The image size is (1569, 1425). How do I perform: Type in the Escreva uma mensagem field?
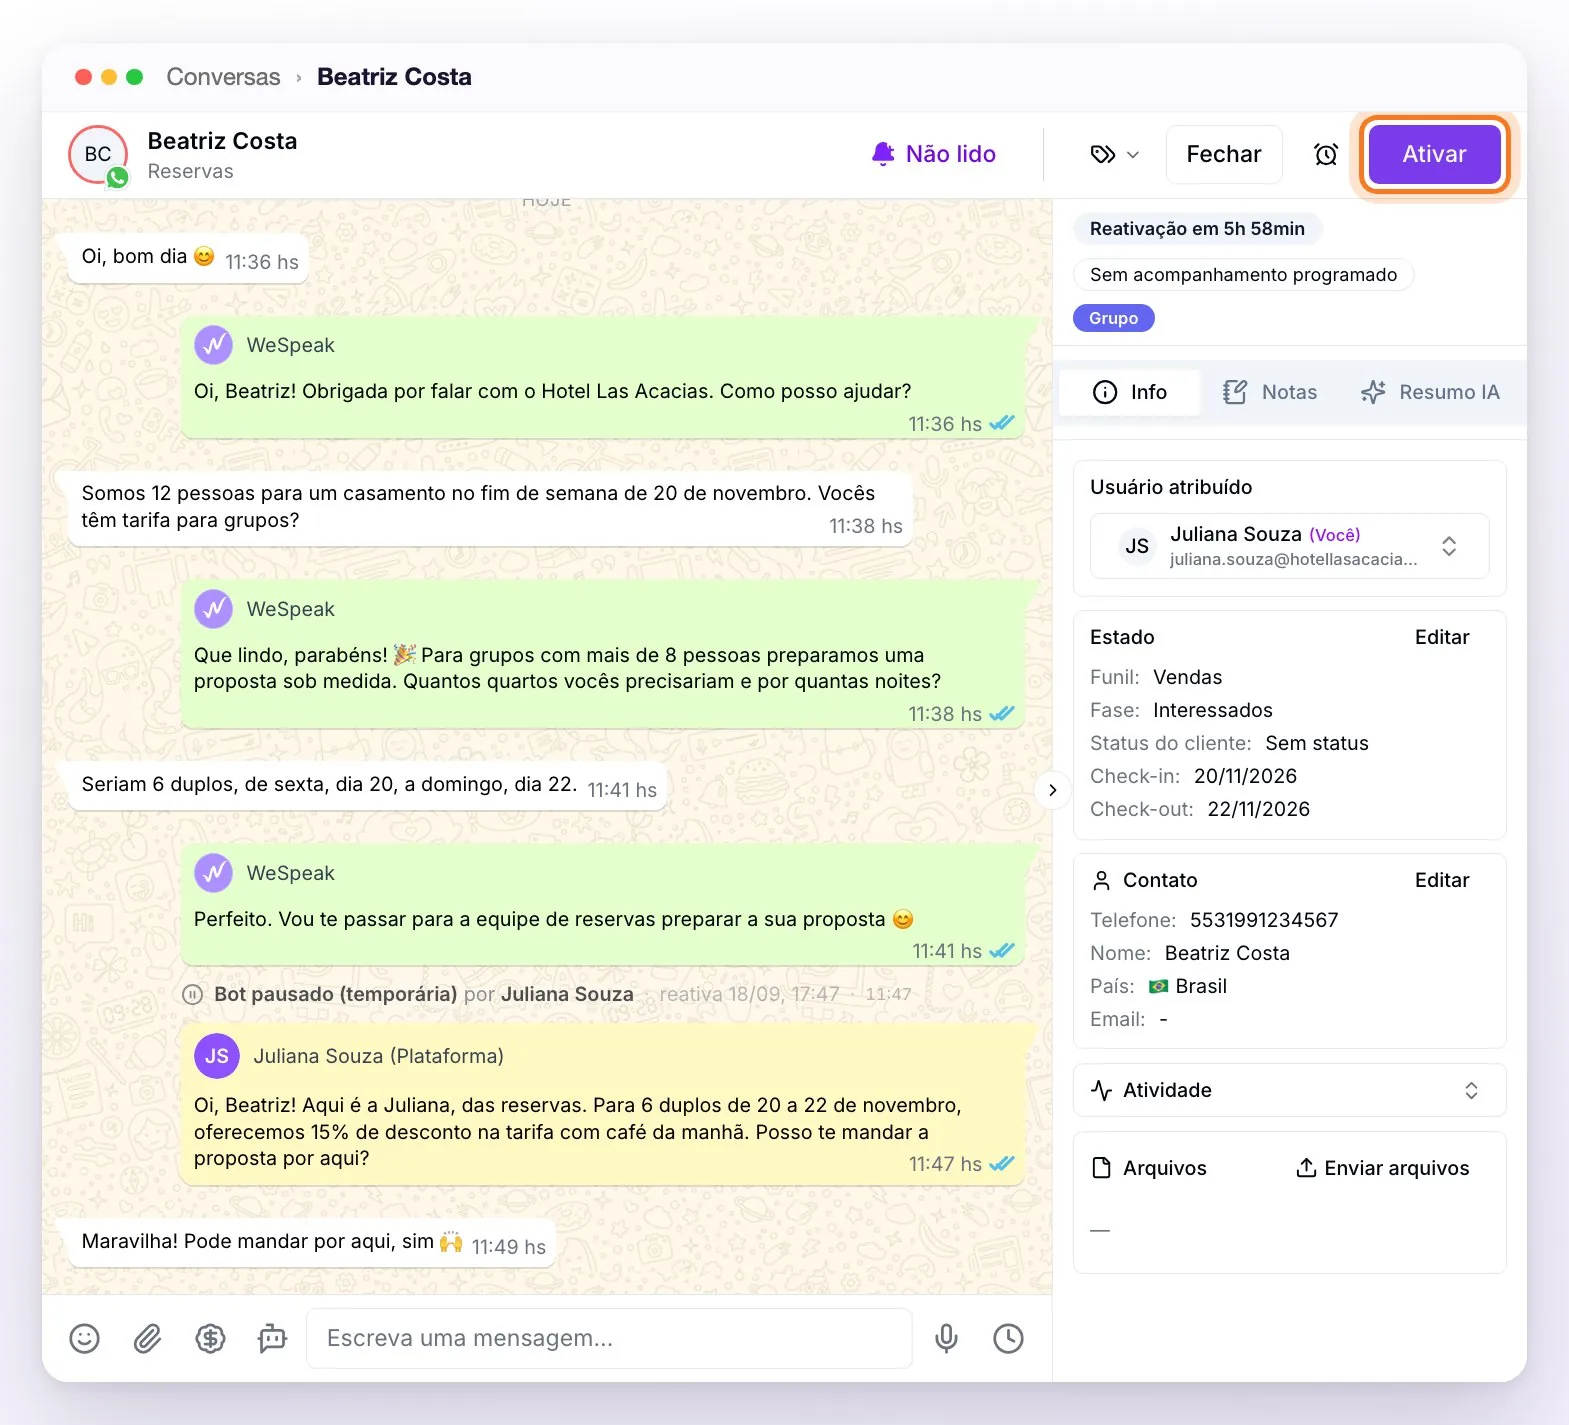click(609, 1338)
